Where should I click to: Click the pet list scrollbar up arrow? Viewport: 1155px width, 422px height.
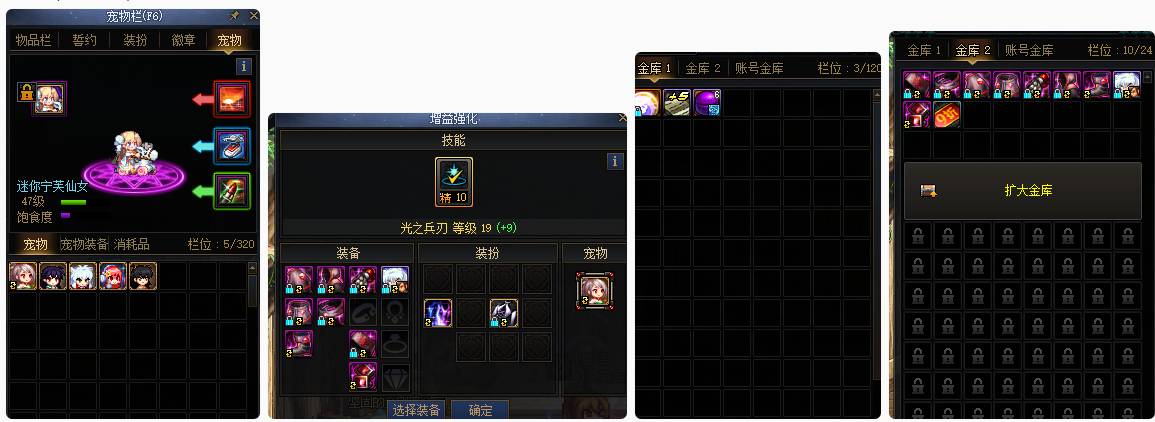pos(252,268)
